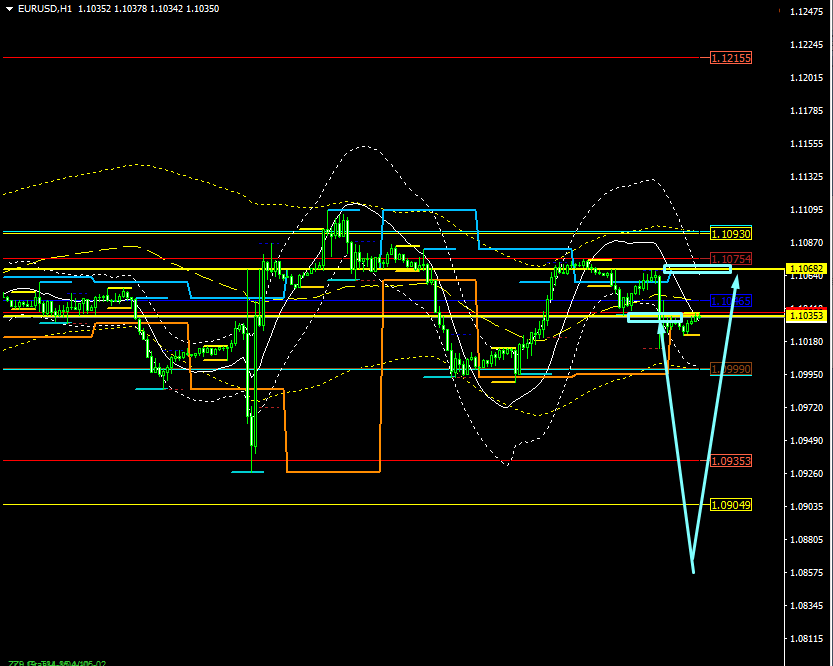The height and width of the screenshot is (666, 833).
Task: Click the blue 1.10465 level label
Action: [731, 301]
